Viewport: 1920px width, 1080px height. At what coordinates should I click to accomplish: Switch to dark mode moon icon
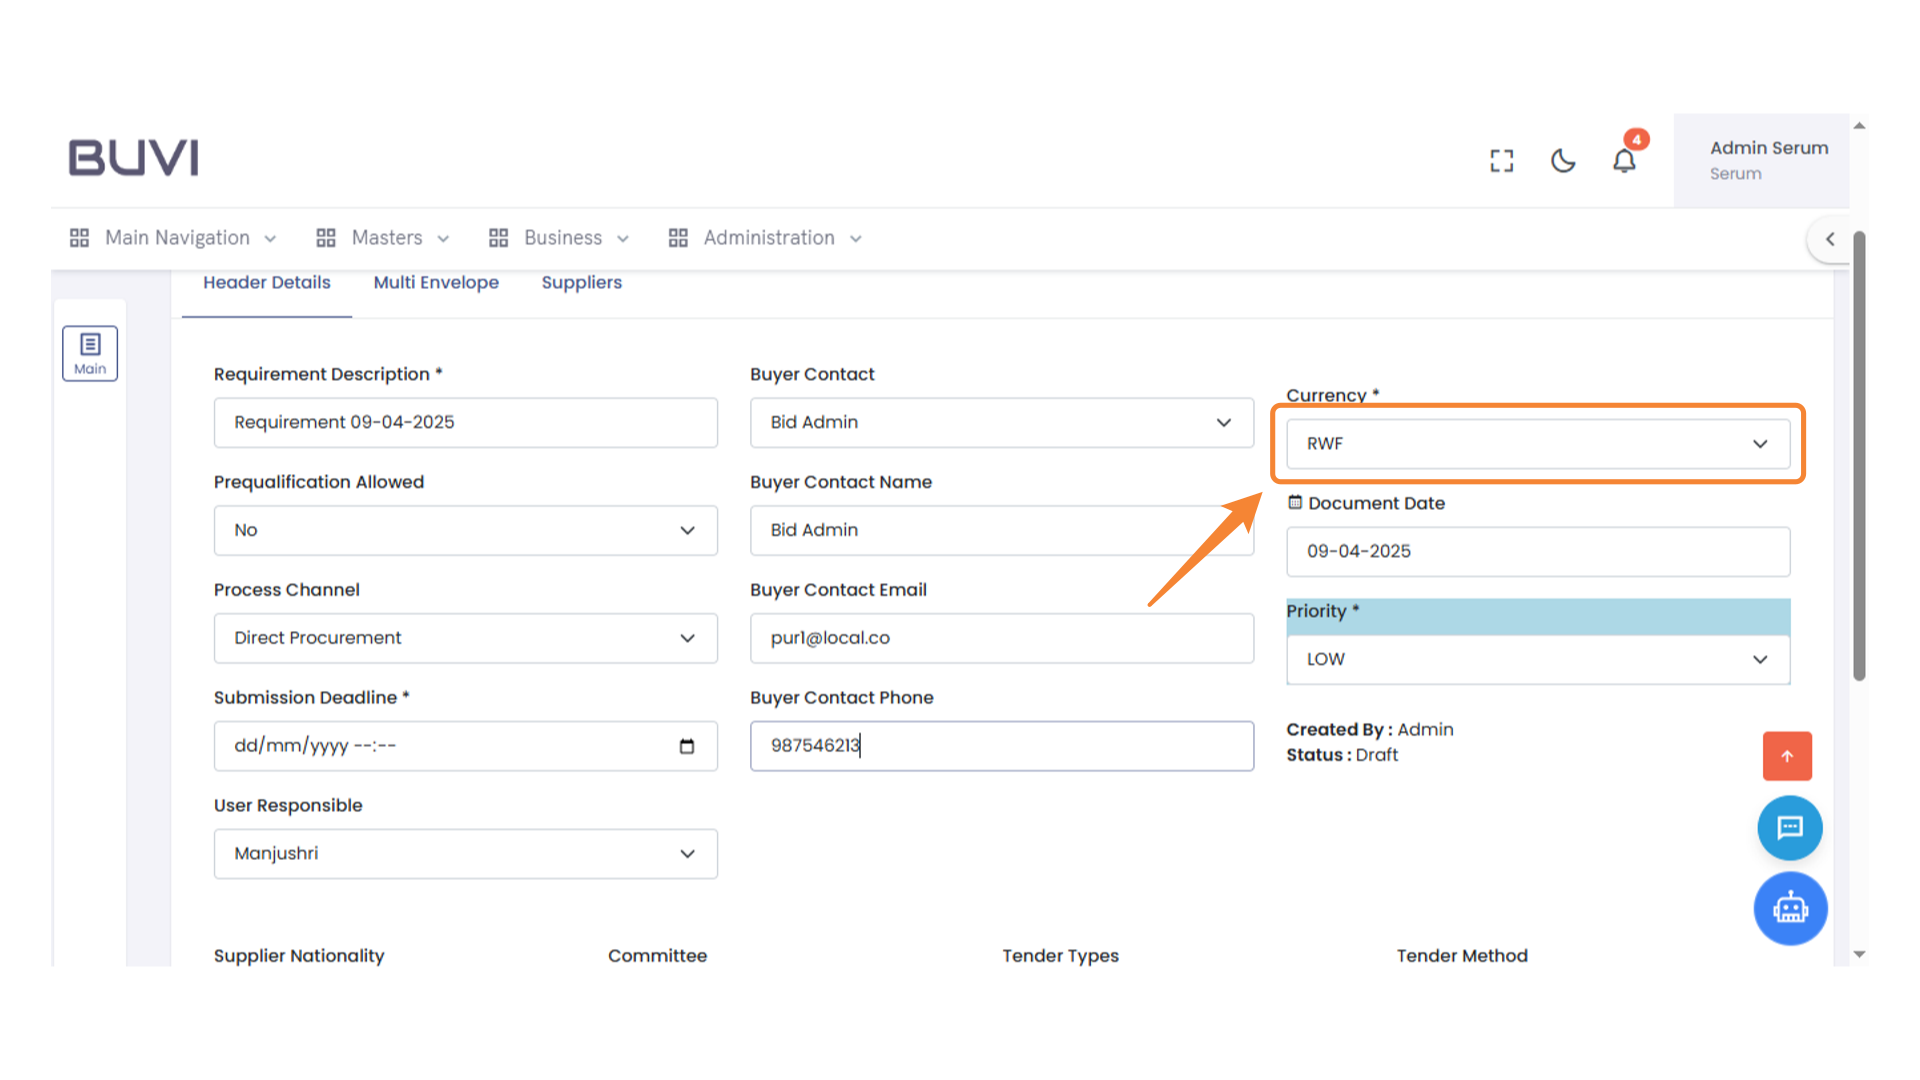[x=1563, y=161]
